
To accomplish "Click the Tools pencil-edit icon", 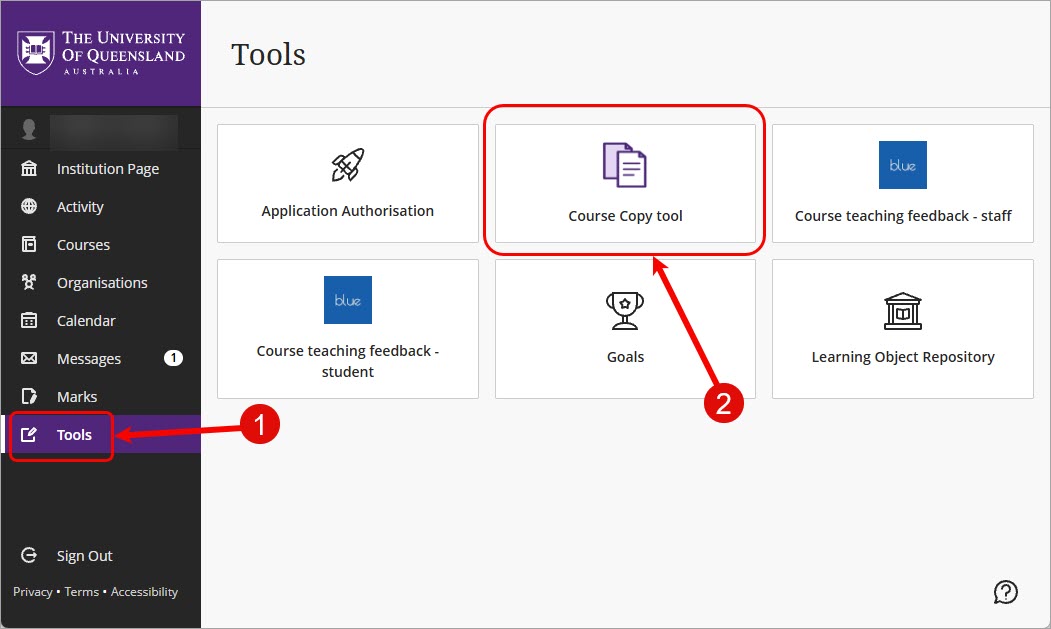I will [x=29, y=435].
